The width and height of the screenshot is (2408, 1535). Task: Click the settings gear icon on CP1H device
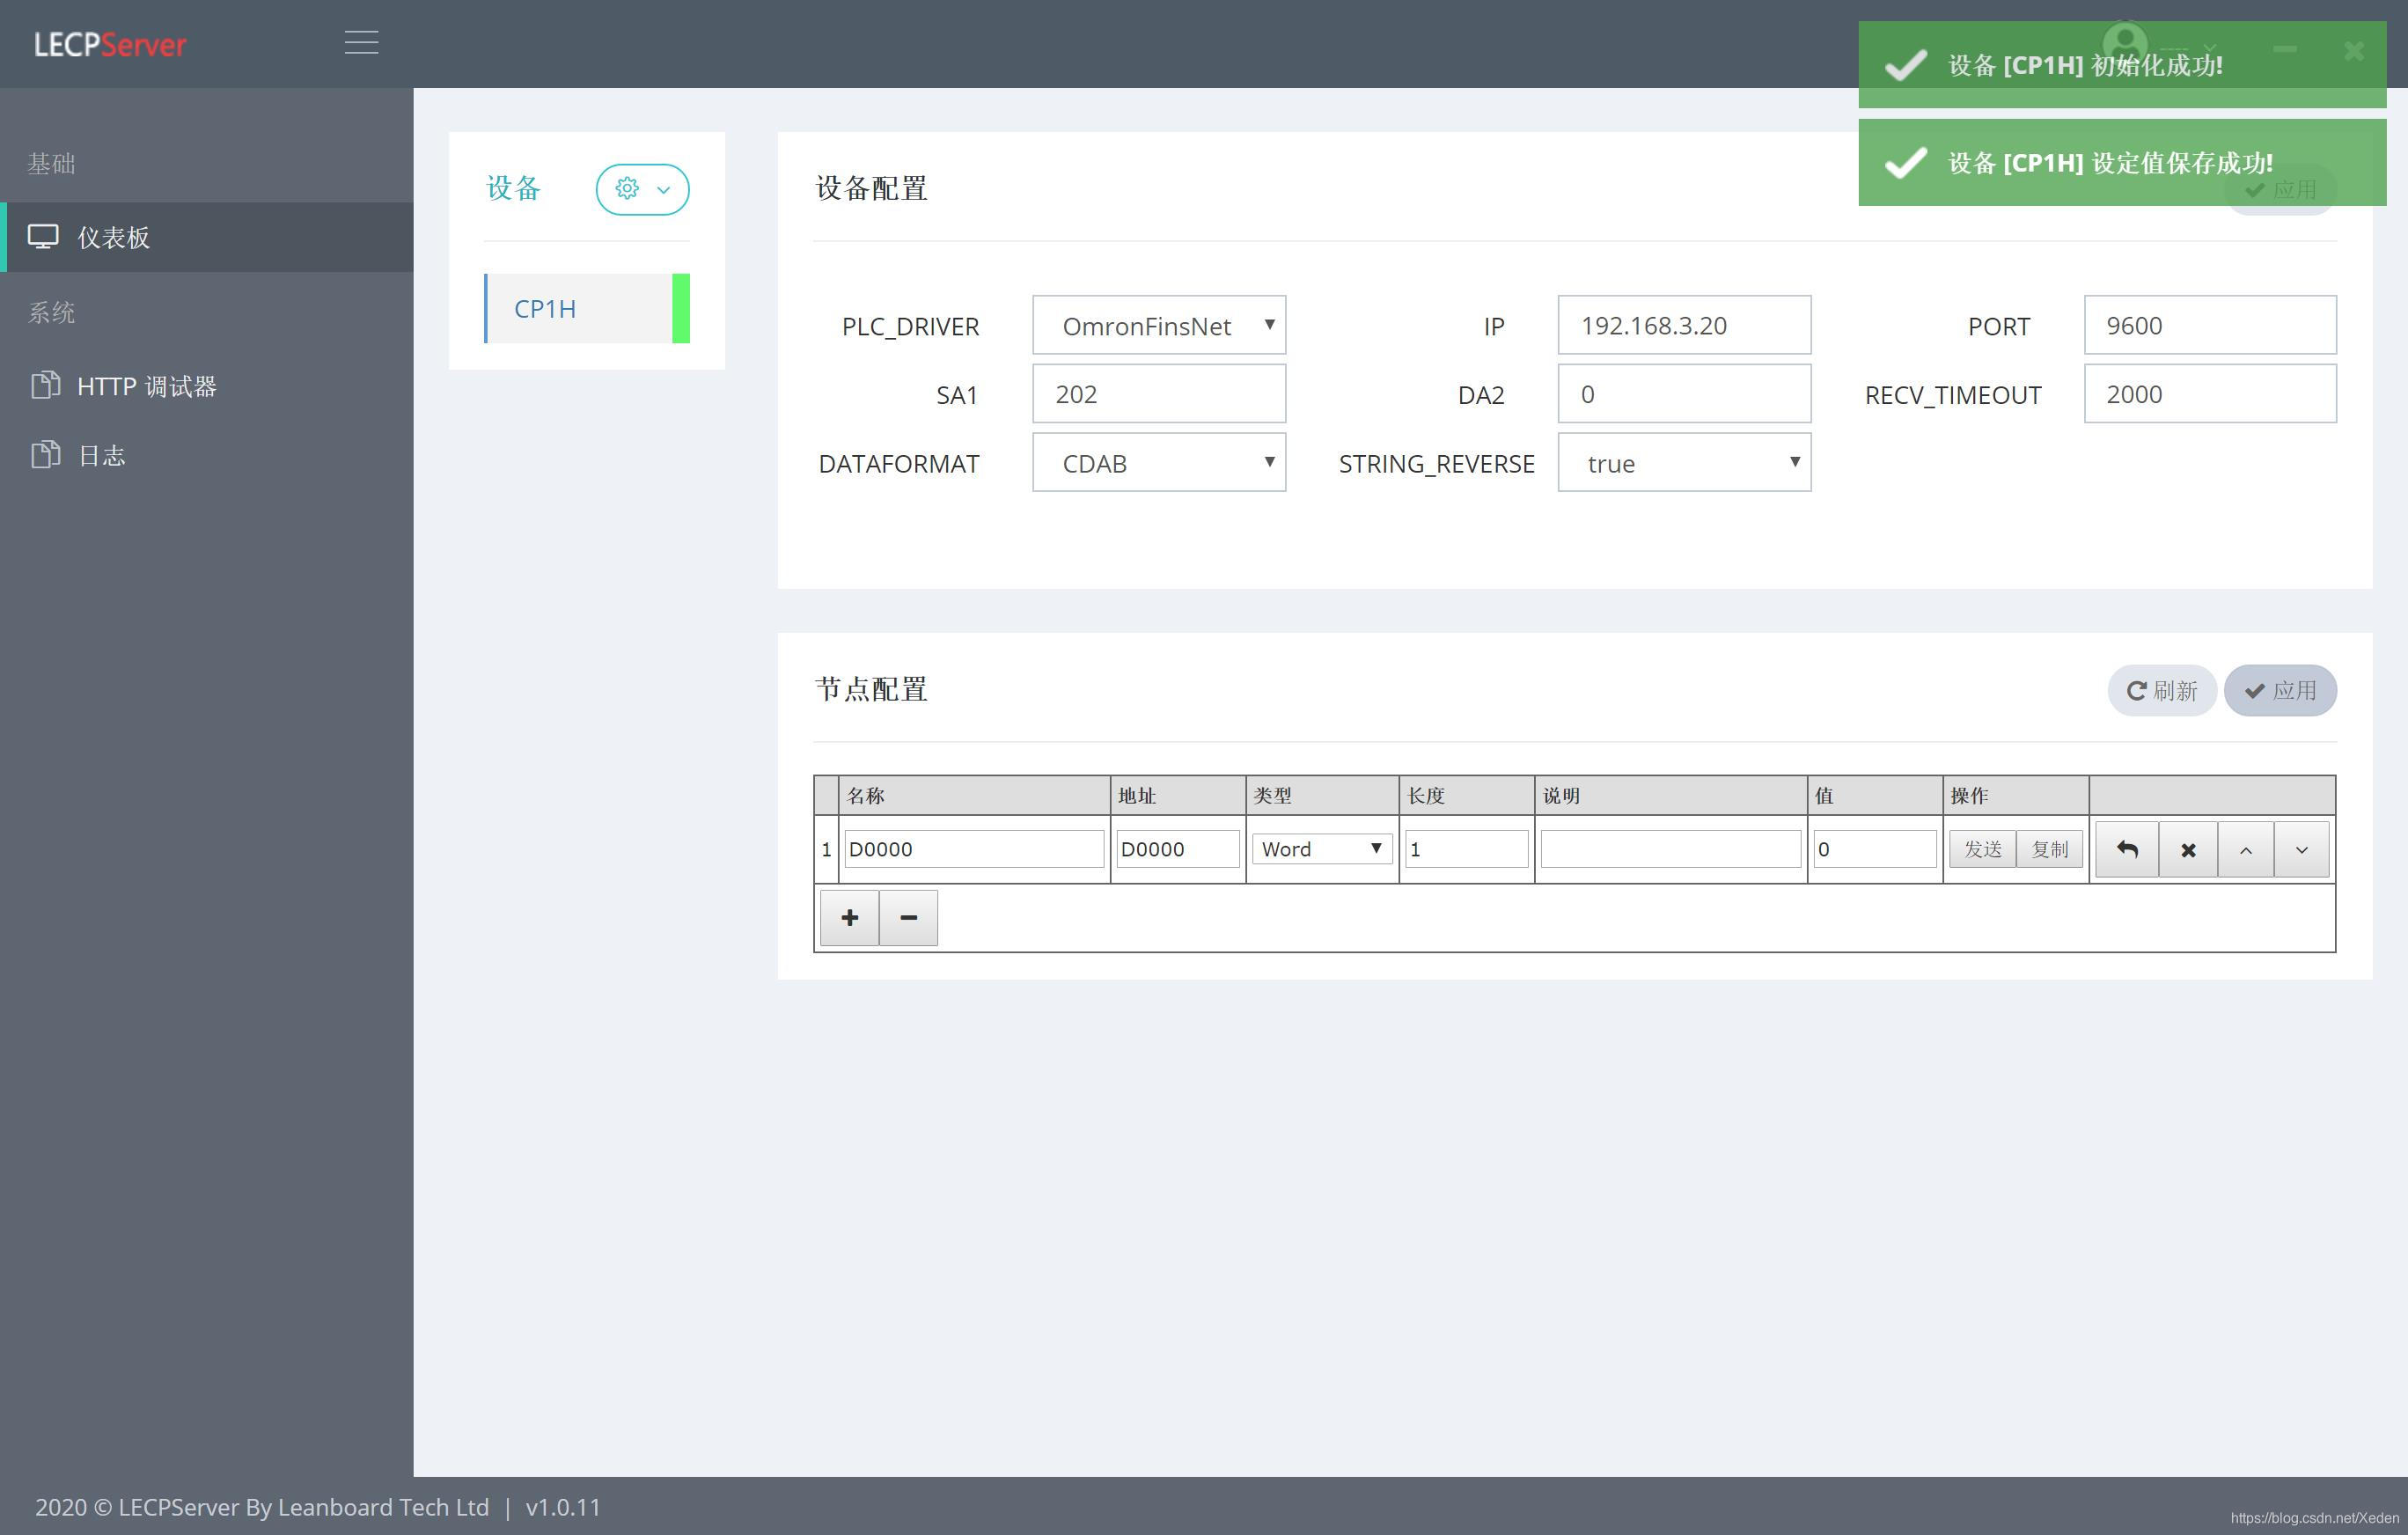[x=627, y=187]
